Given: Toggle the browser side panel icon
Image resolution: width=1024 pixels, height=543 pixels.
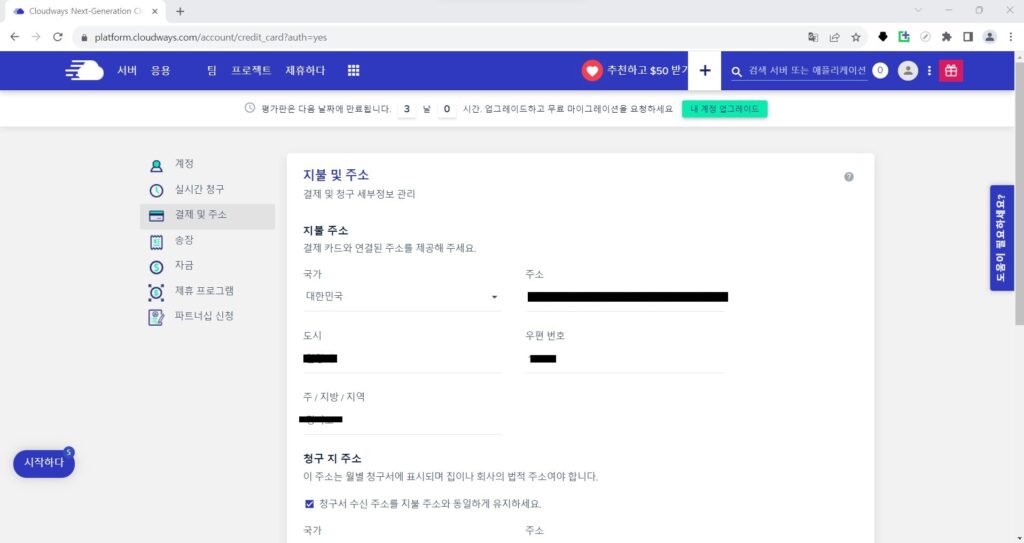Looking at the screenshot, I should [968, 37].
